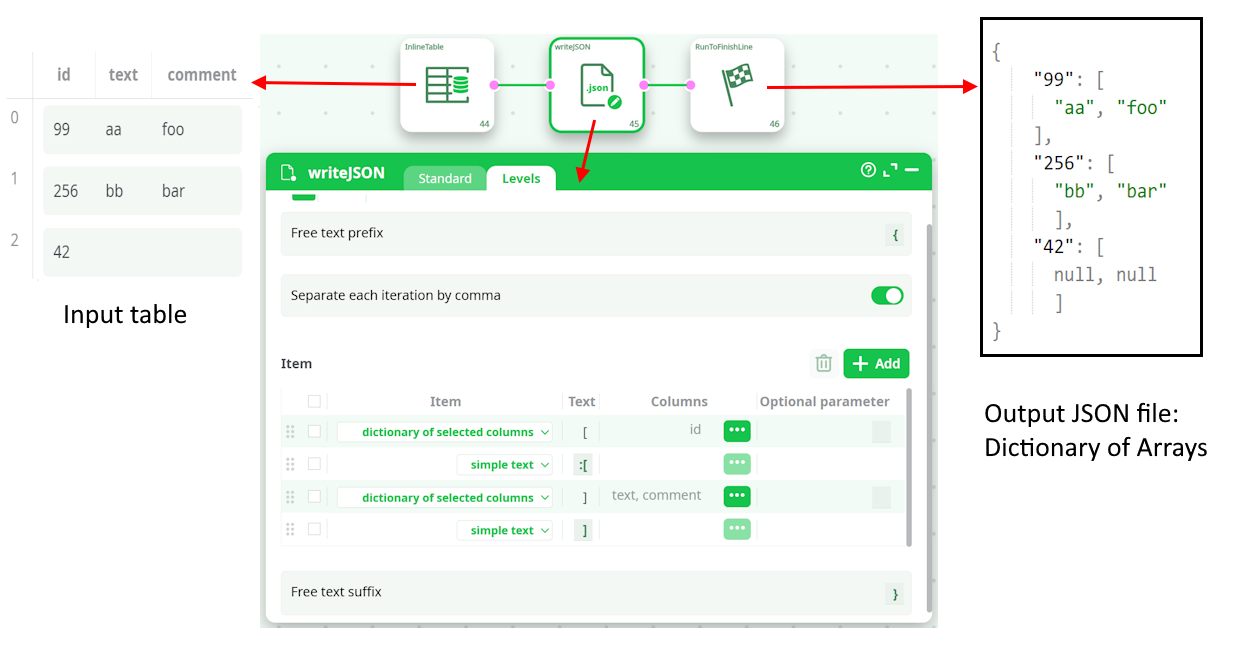Expand the writeJSON panel to fullscreen

[890, 170]
